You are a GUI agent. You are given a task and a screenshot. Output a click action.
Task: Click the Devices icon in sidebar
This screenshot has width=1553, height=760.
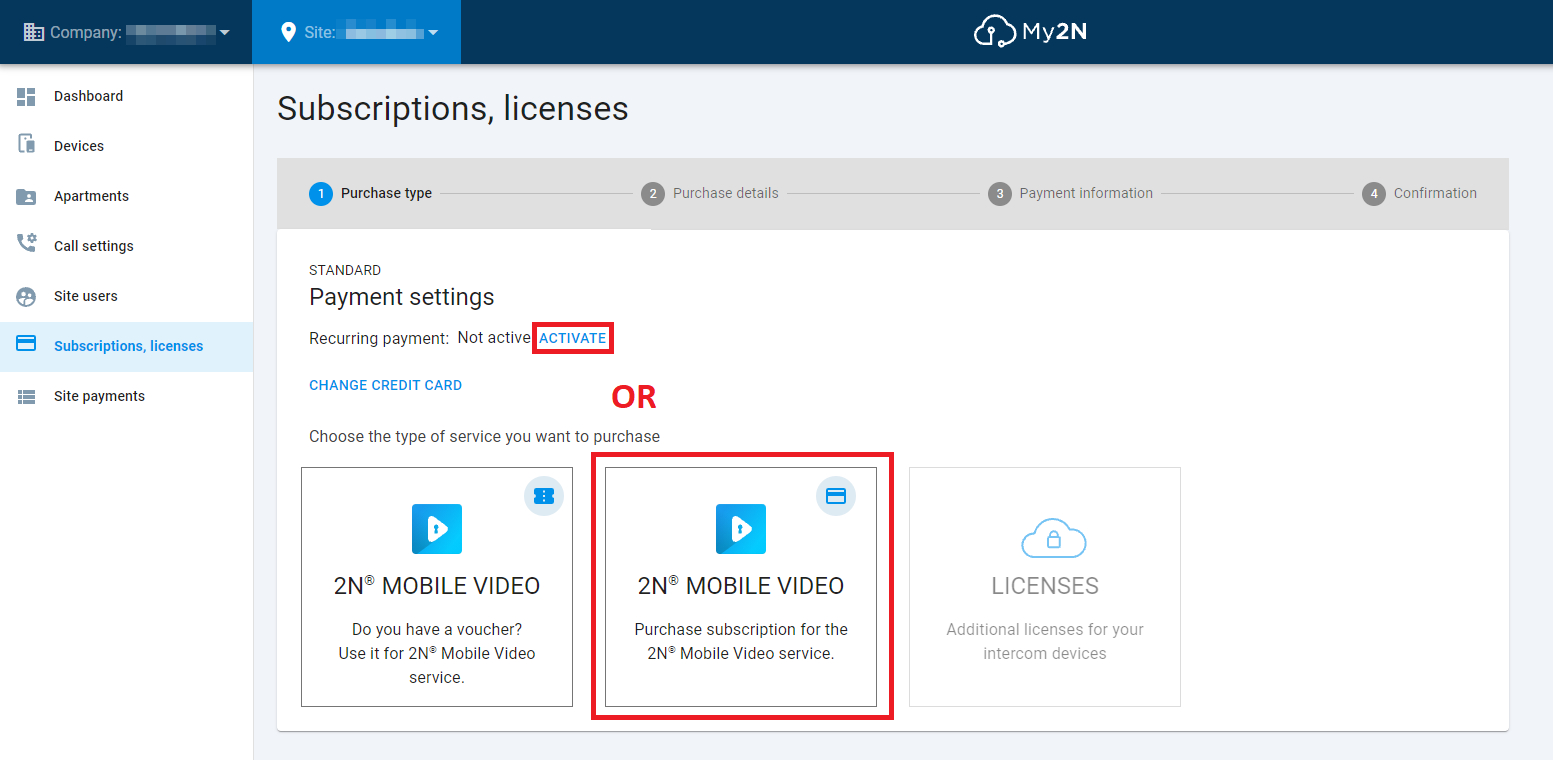[x=27, y=145]
